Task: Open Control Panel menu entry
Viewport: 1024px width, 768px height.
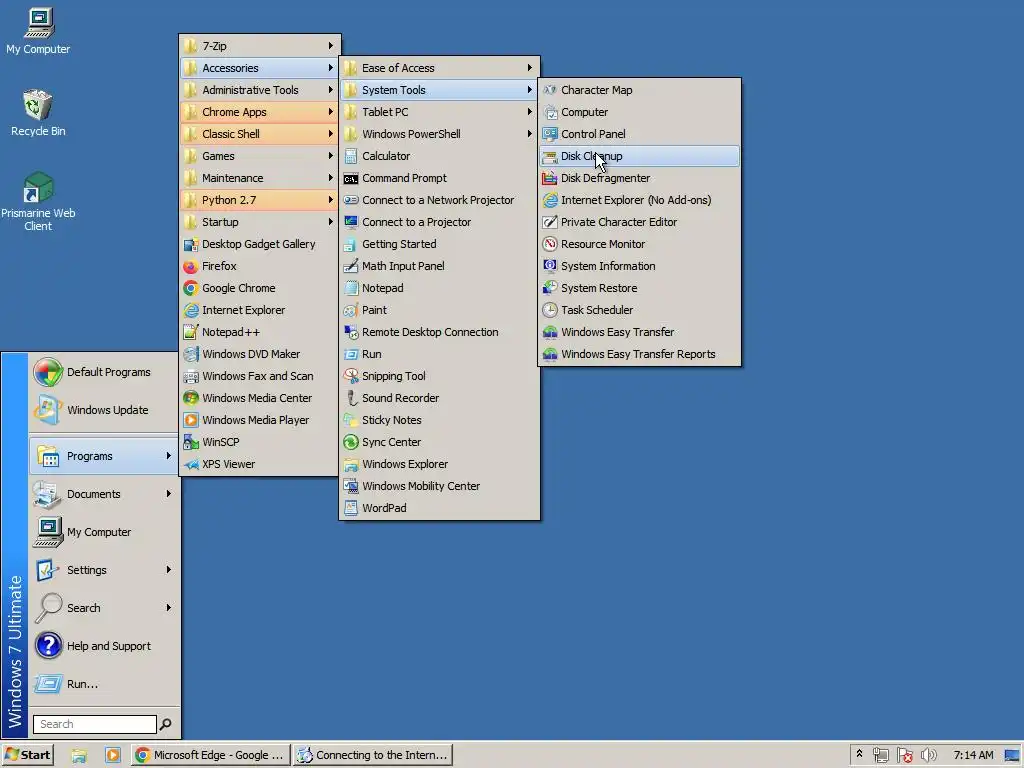Action: 640,134
